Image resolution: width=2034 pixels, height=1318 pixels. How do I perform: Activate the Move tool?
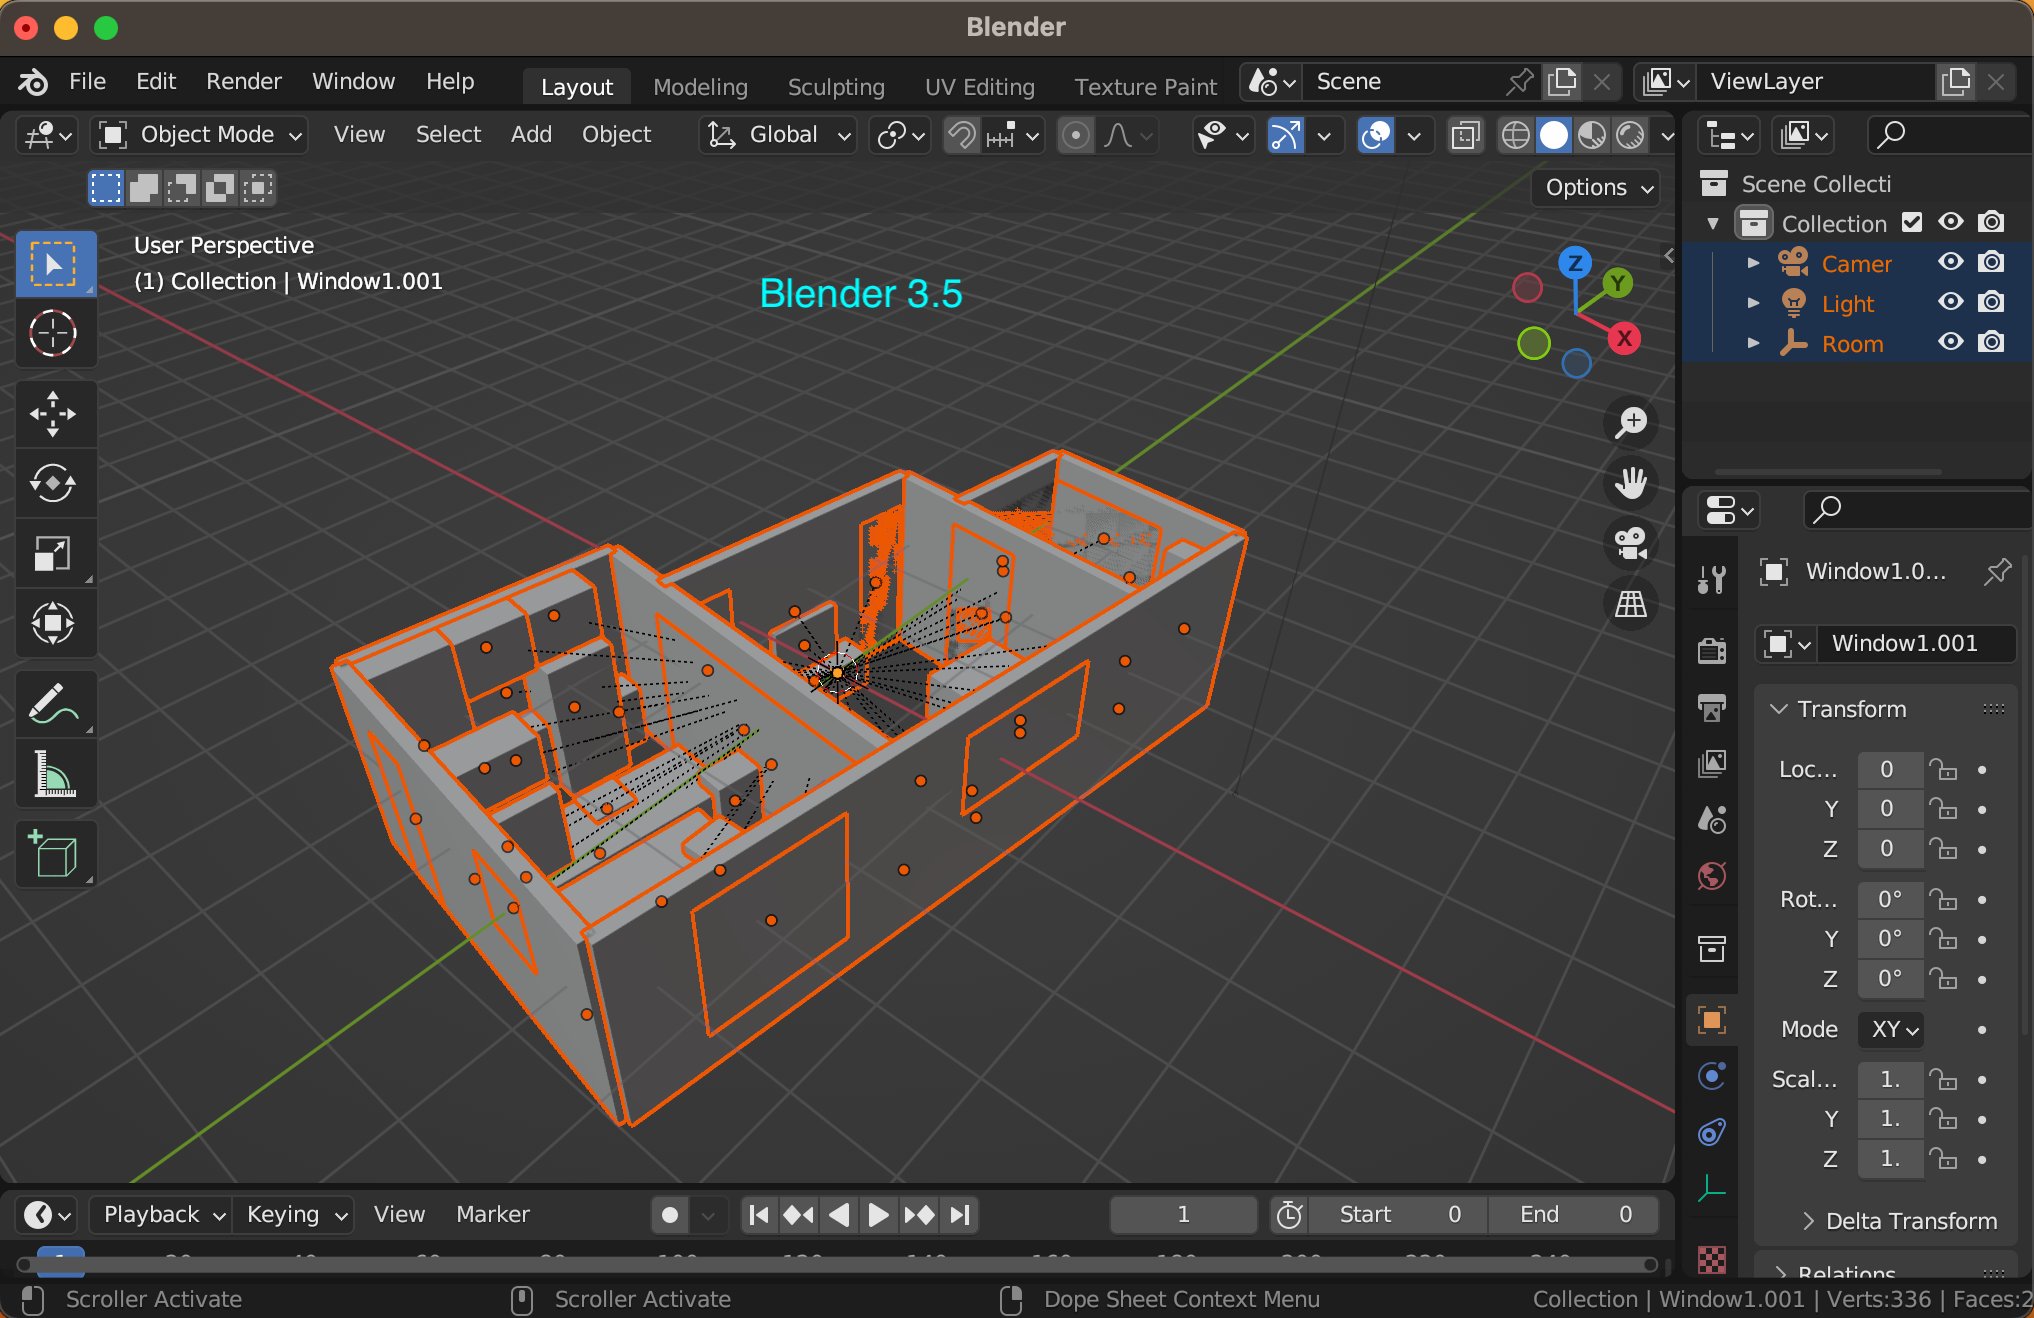coord(53,414)
